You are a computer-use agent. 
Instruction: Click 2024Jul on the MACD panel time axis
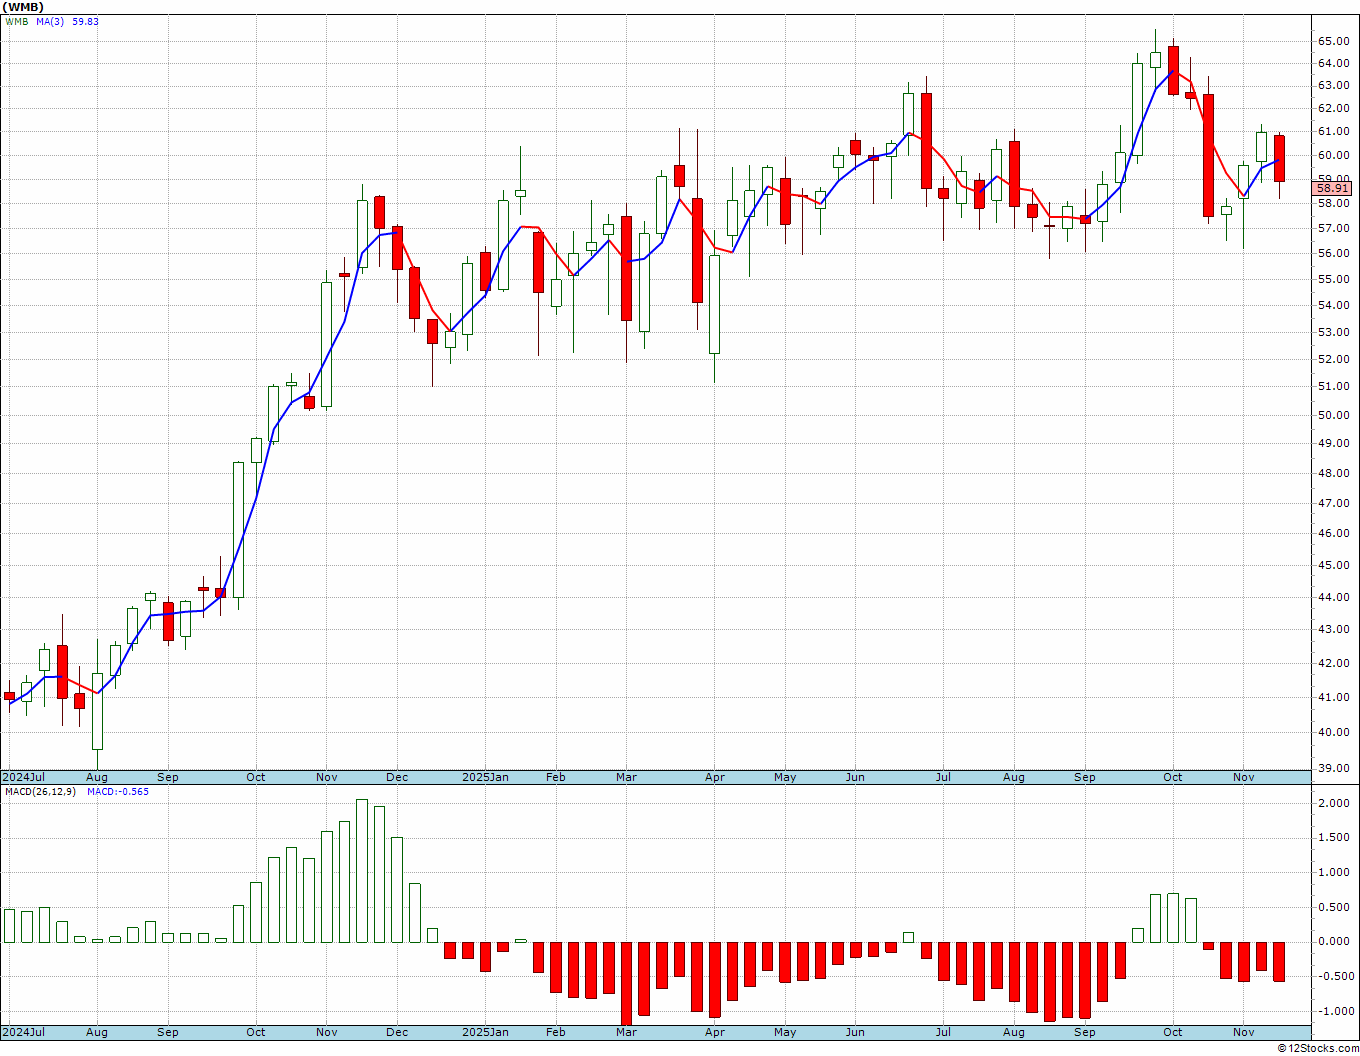[x=24, y=1032]
